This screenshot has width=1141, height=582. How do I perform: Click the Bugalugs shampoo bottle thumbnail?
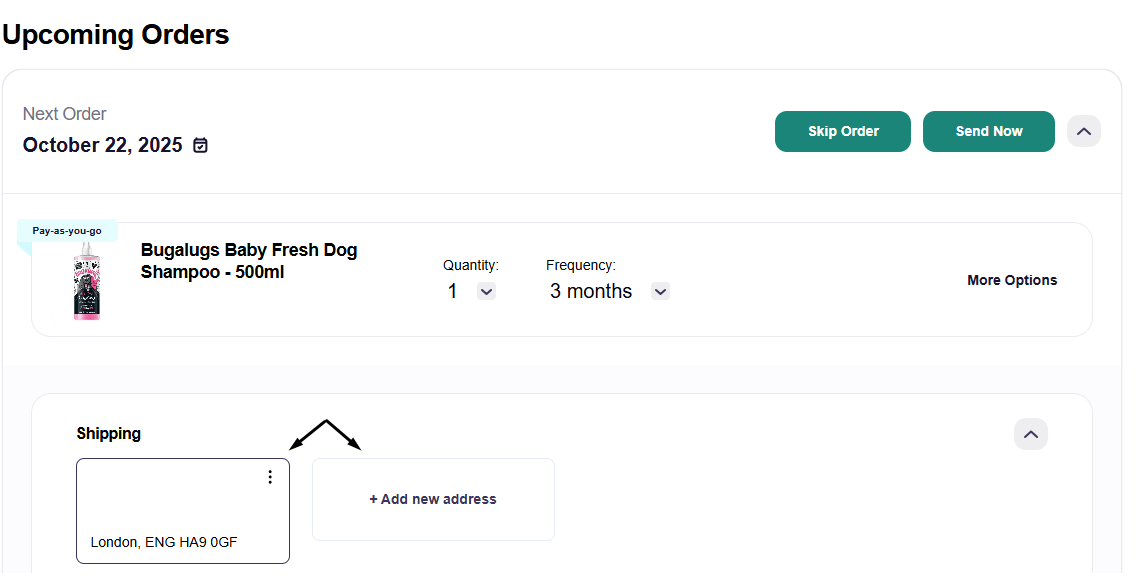[x=87, y=280]
